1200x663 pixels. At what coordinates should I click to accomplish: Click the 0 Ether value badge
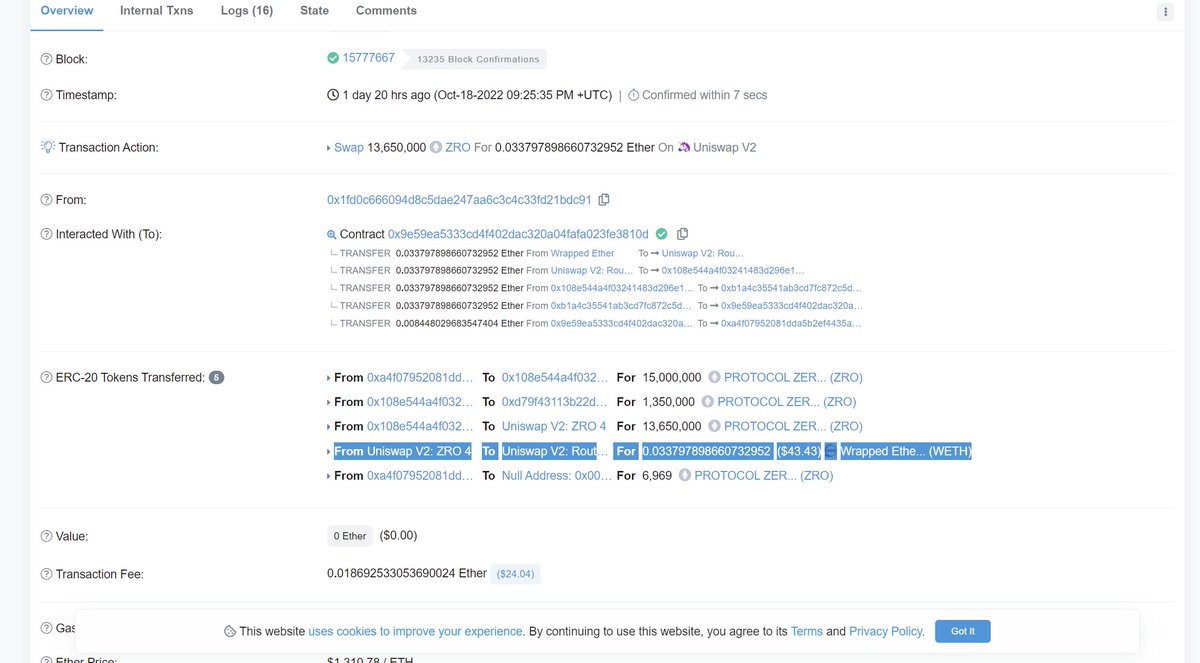350,536
